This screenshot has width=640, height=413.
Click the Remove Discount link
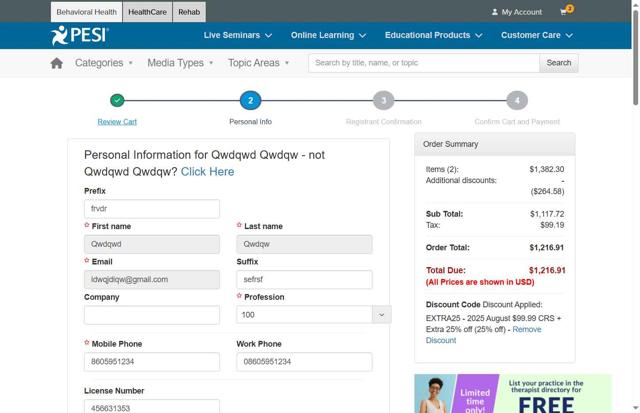coord(483,335)
